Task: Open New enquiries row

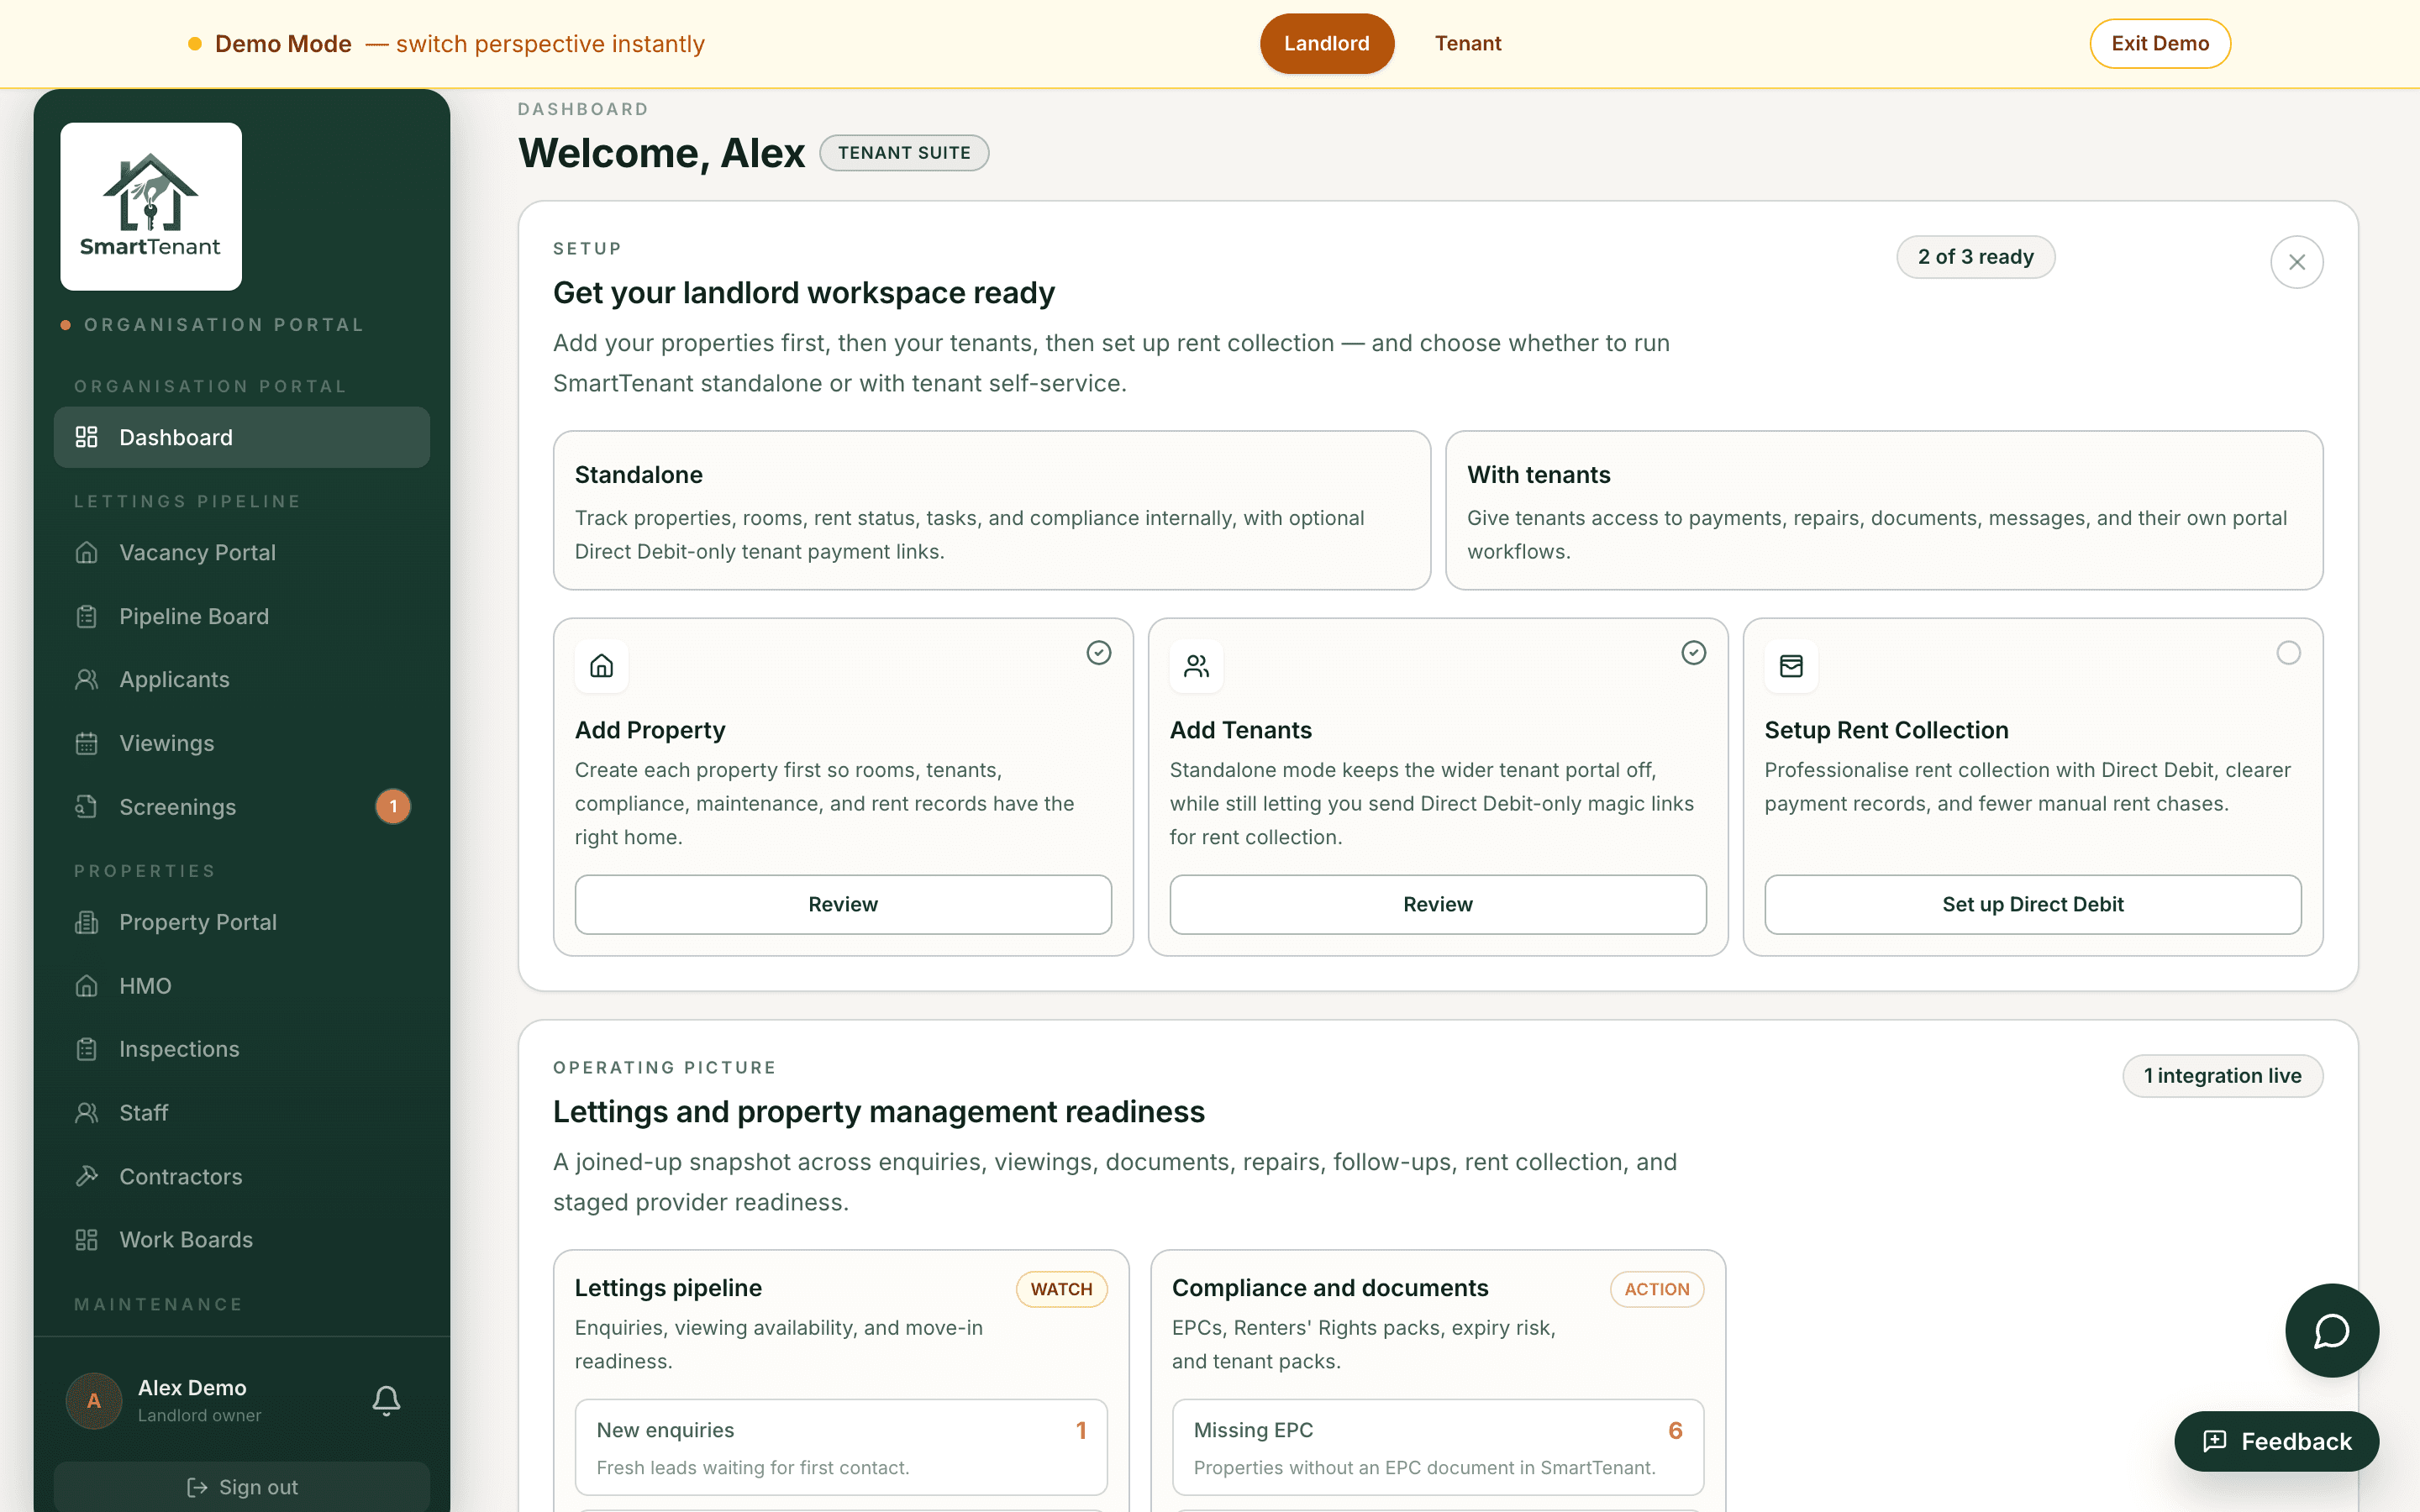Action: [x=841, y=1447]
